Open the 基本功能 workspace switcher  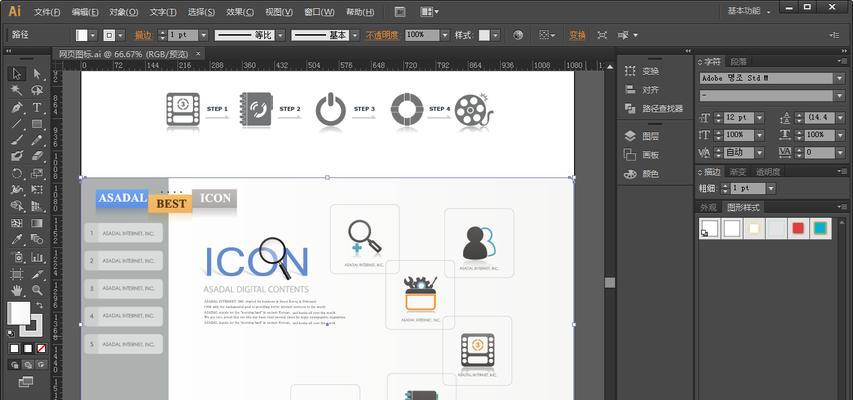tap(748, 10)
